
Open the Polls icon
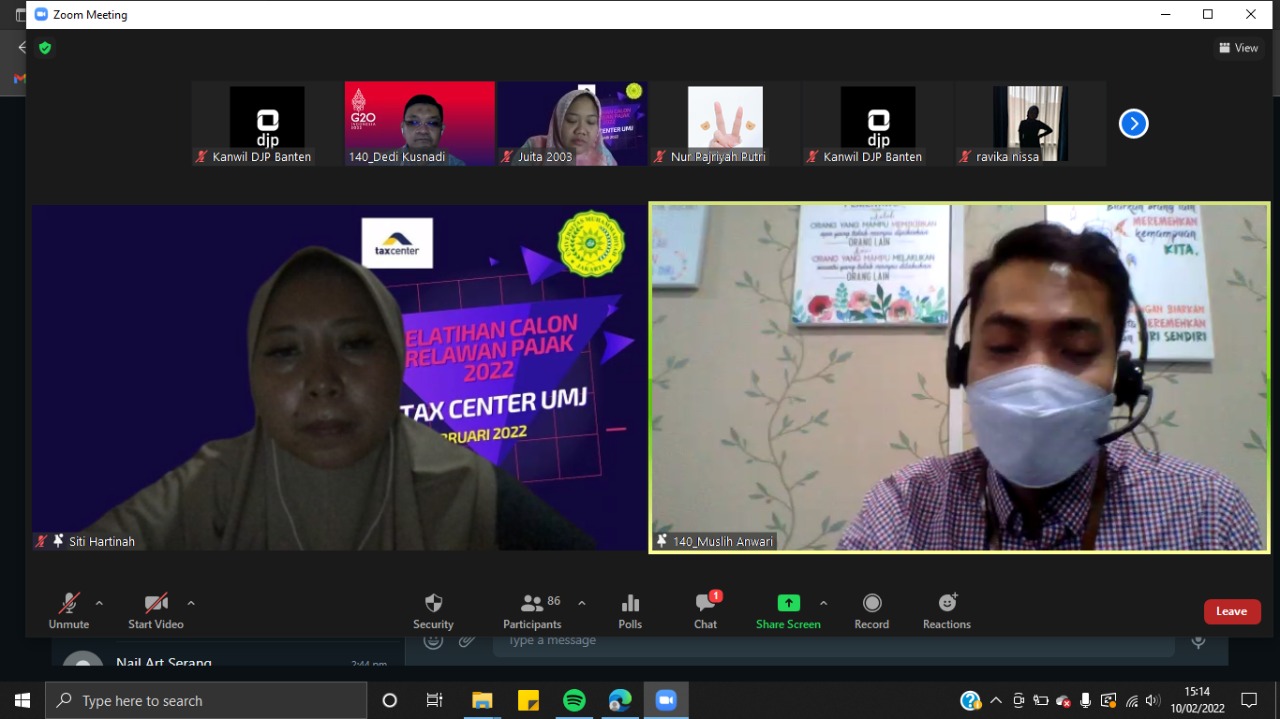click(x=630, y=610)
